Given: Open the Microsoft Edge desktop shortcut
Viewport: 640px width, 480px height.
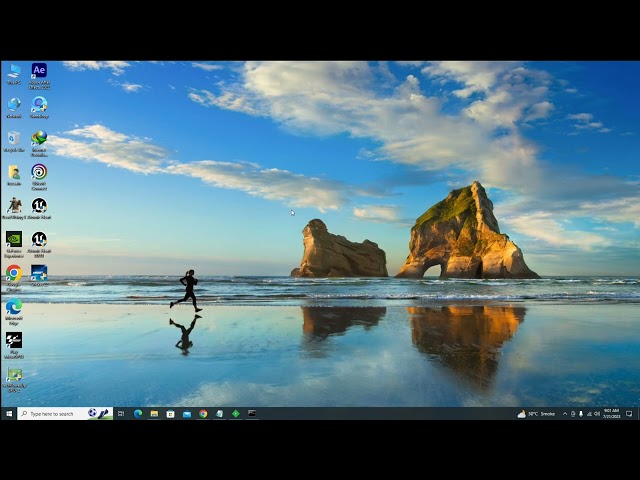Looking at the screenshot, I should point(14,312).
